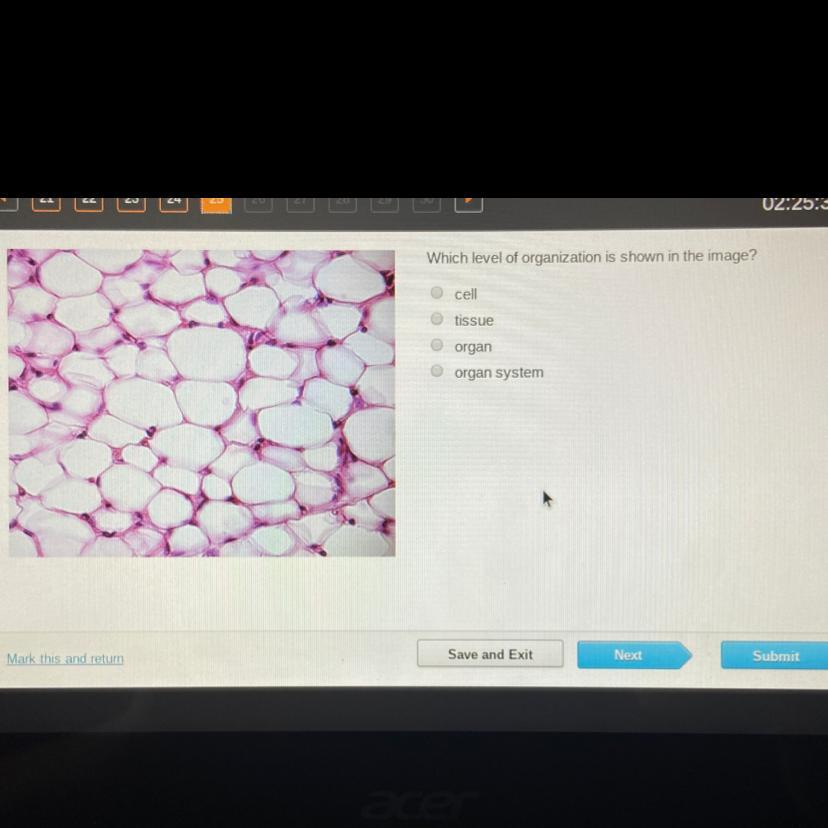Pick the organ radio button
The height and width of the screenshot is (828, 828).
point(437,345)
